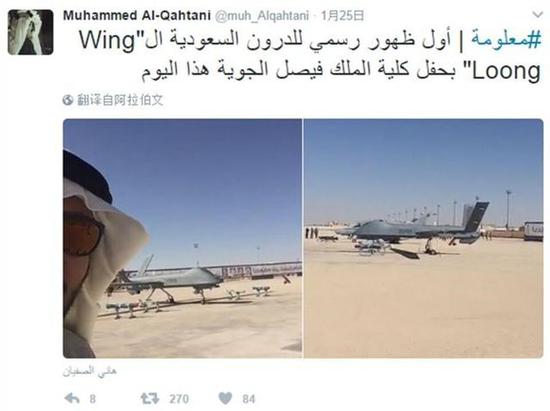Open Muhammed Al-Qahtani's profile avatar
550x411 pixels.
[31, 32]
